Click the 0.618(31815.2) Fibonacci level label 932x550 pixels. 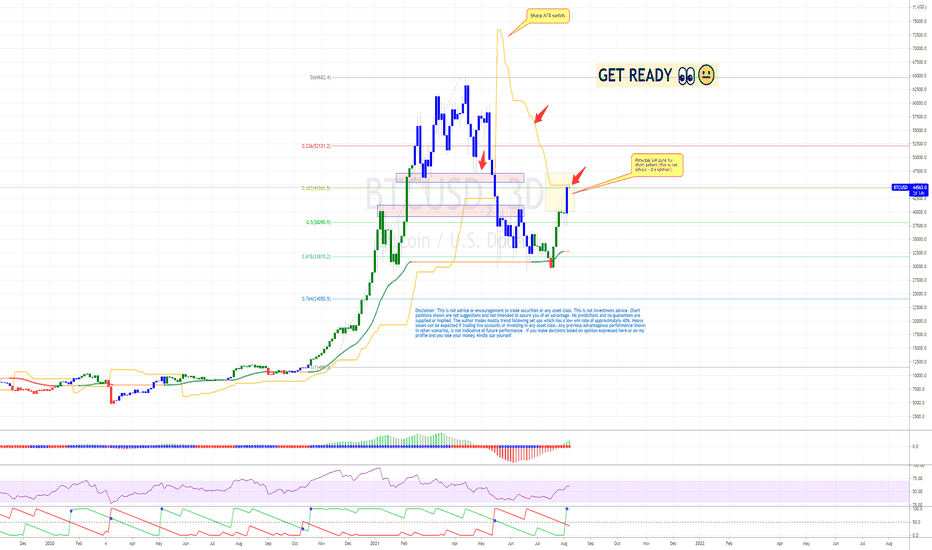click(x=316, y=257)
